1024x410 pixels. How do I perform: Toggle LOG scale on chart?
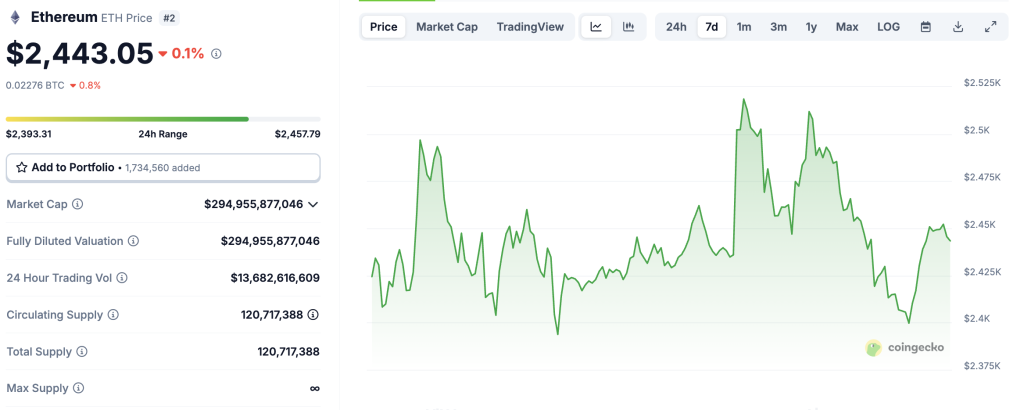click(x=888, y=27)
